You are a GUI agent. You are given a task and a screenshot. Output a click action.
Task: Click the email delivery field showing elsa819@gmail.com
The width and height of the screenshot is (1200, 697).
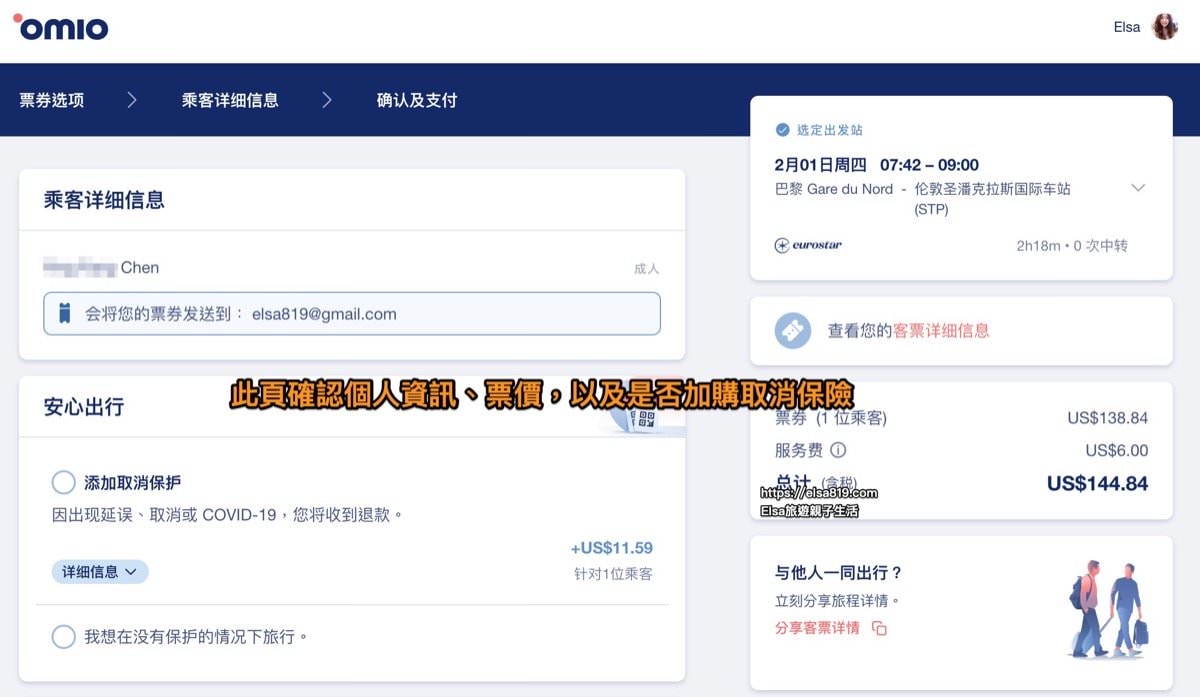pyautogui.click(x=350, y=313)
